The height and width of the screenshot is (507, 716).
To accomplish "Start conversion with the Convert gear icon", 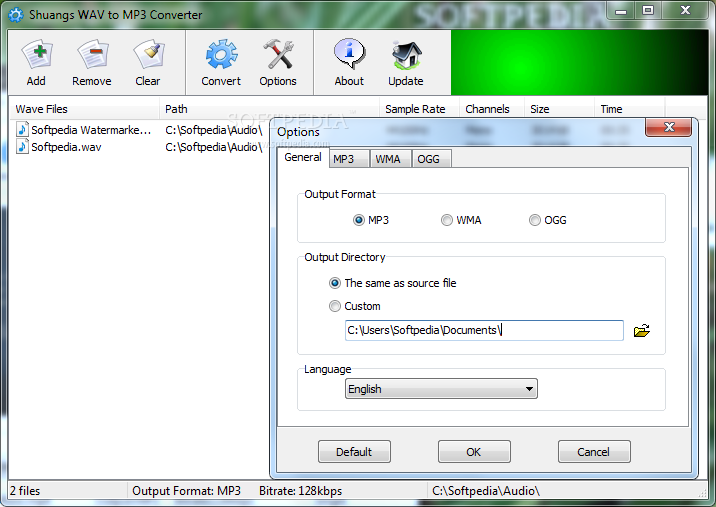I will (x=221, y=55).
